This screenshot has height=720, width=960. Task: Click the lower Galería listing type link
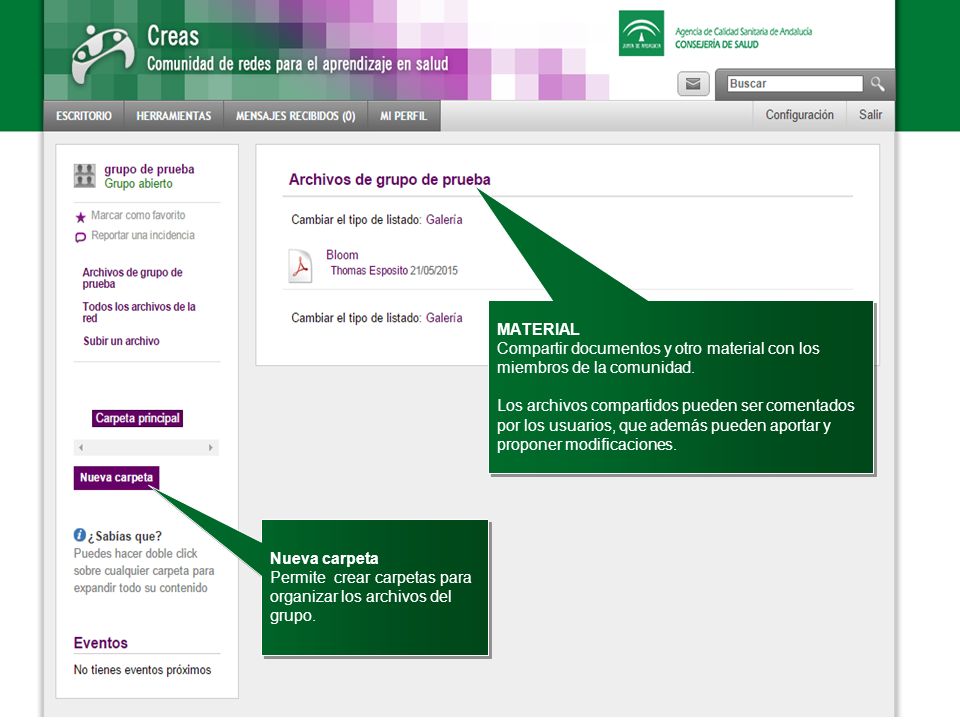(x=444, y=318)
